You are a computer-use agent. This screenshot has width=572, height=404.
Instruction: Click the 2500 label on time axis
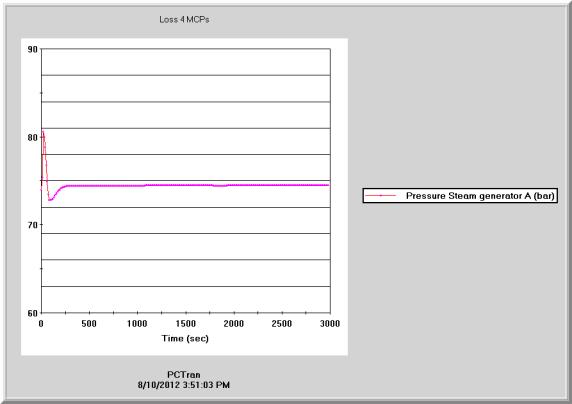click(282, 323)
